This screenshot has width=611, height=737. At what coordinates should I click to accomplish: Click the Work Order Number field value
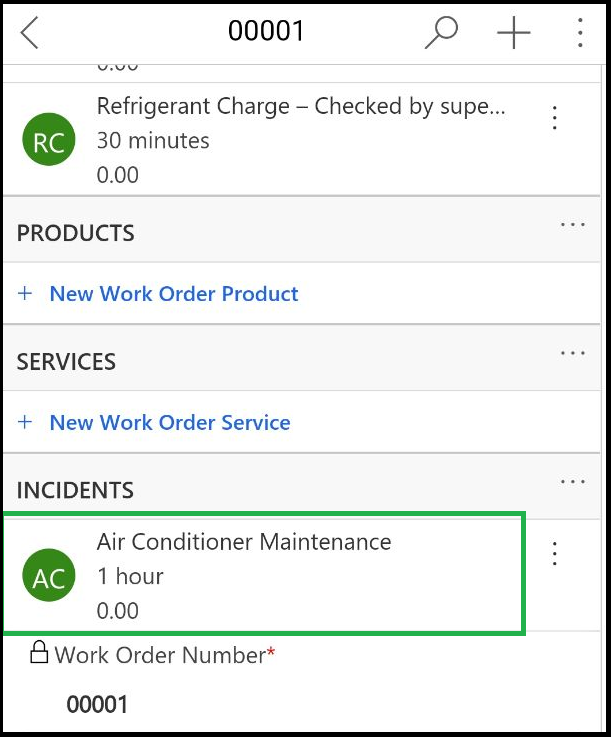click(x=98, y=704)
